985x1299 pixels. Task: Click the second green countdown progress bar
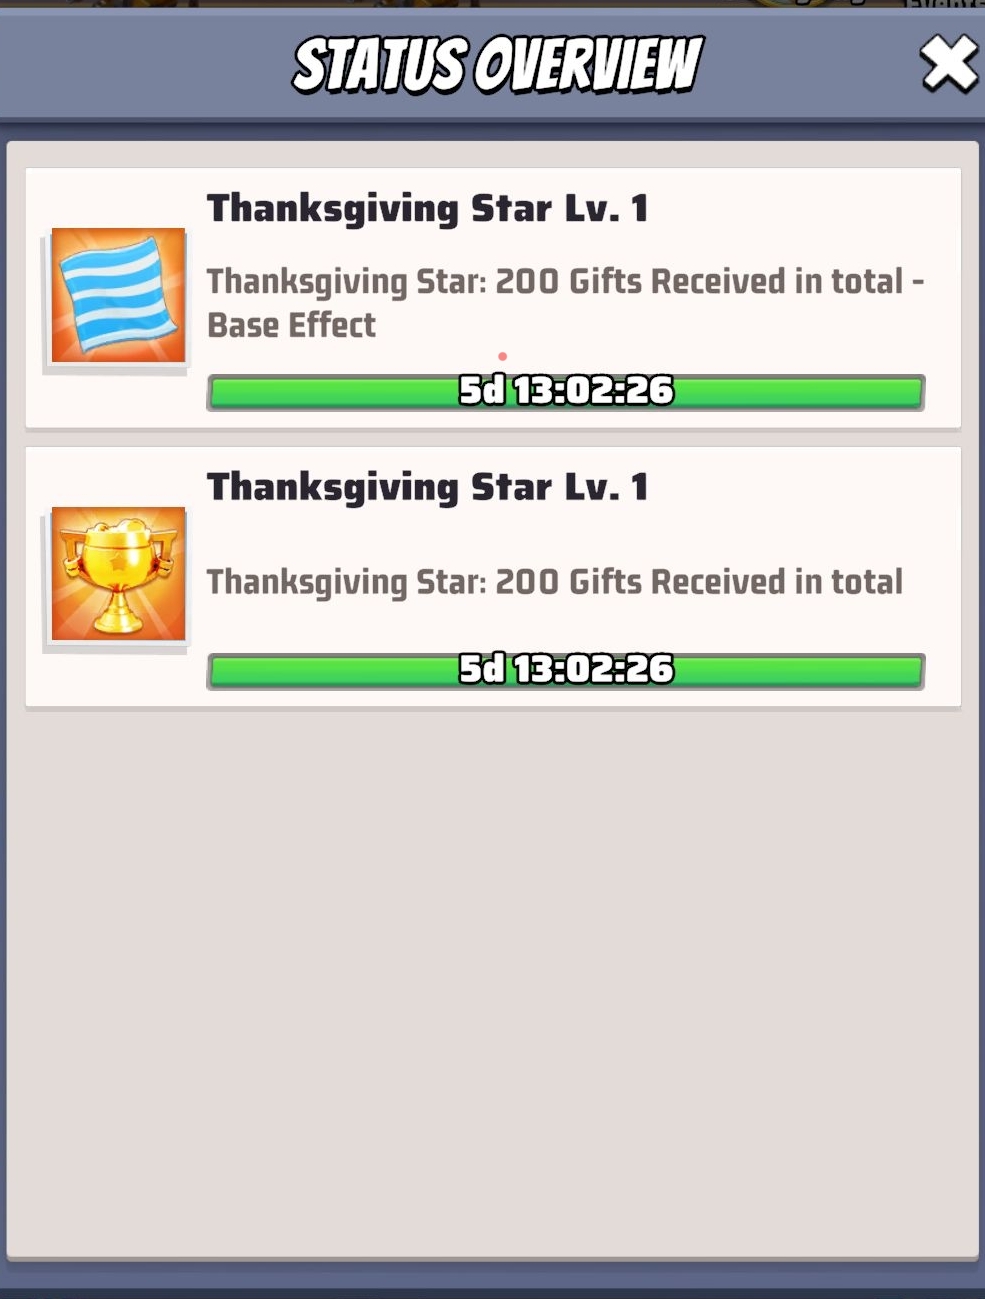[566, 670]
